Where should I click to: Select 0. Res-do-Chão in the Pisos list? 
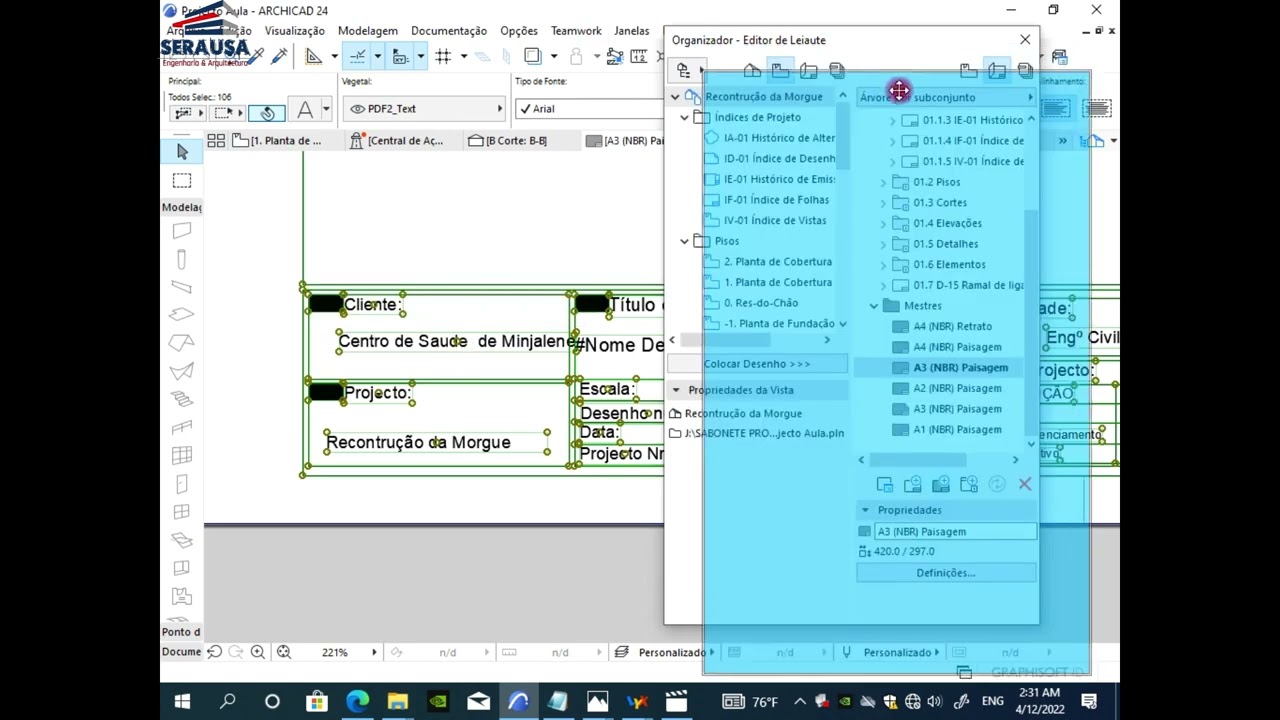761,303
